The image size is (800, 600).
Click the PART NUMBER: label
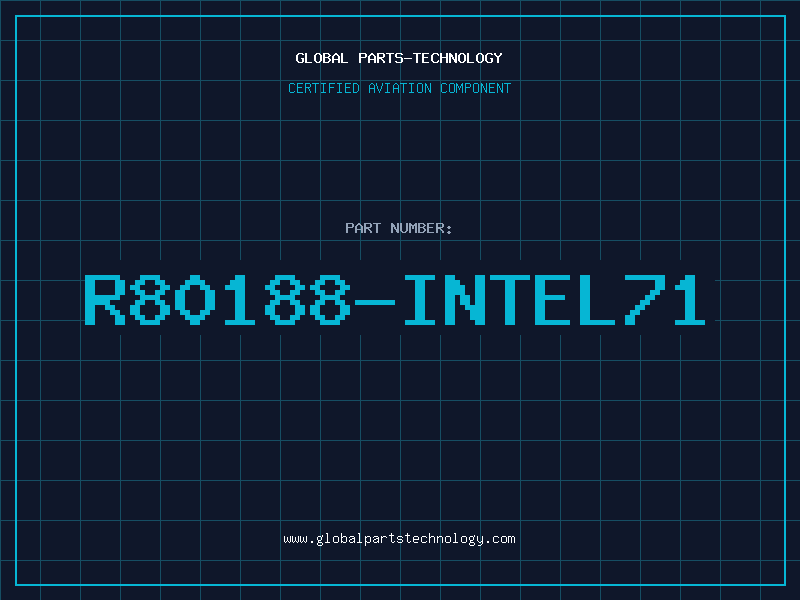[x=399, y=228]
